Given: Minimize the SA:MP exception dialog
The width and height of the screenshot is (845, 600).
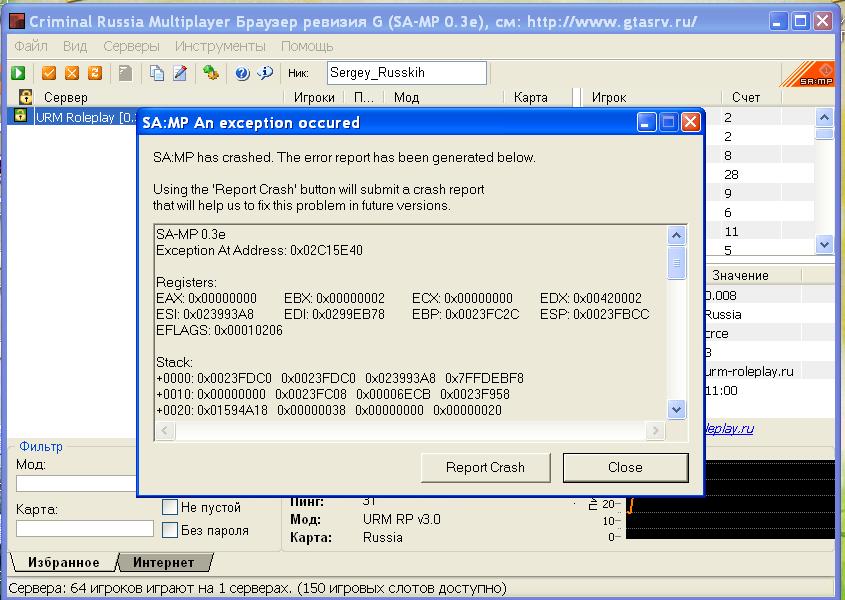Looking at the screenshot, I should (646, 122).
